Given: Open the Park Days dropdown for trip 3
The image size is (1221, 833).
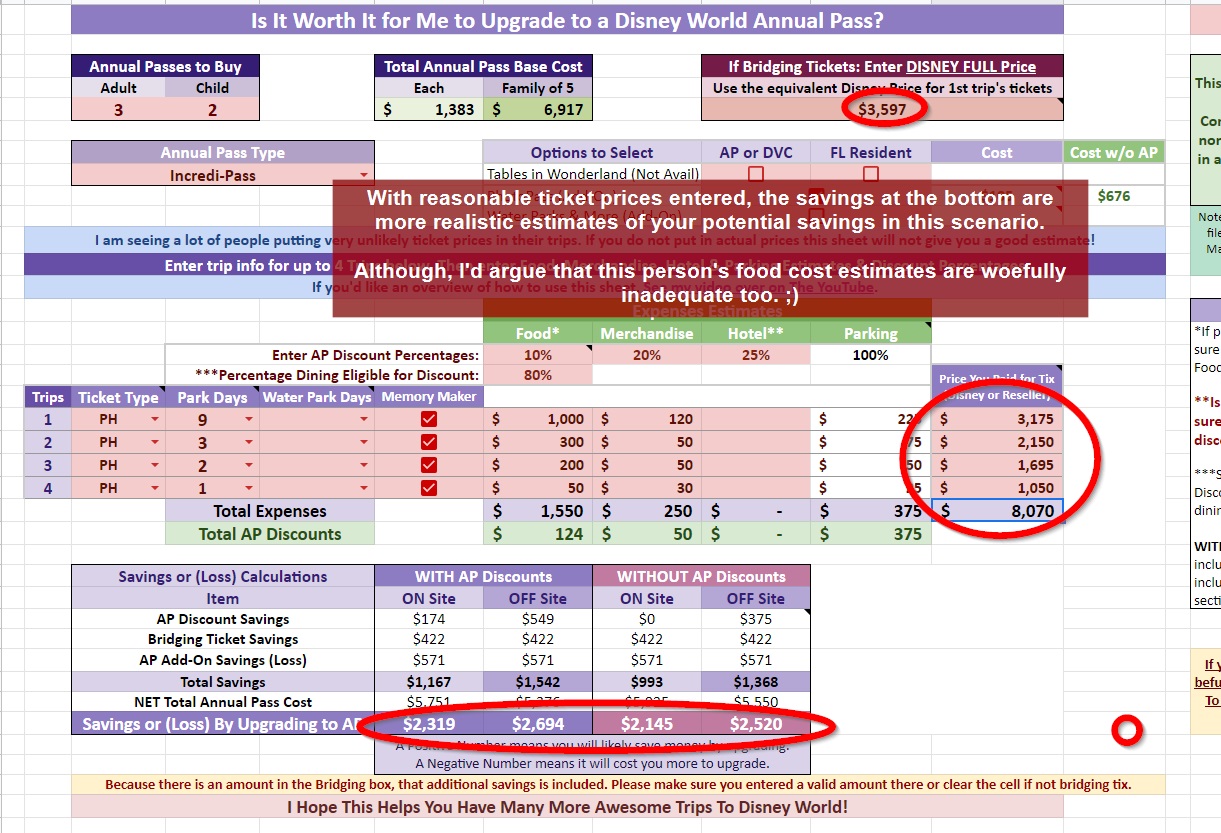Looking at the screenshot, I should (x=248, y=465).
